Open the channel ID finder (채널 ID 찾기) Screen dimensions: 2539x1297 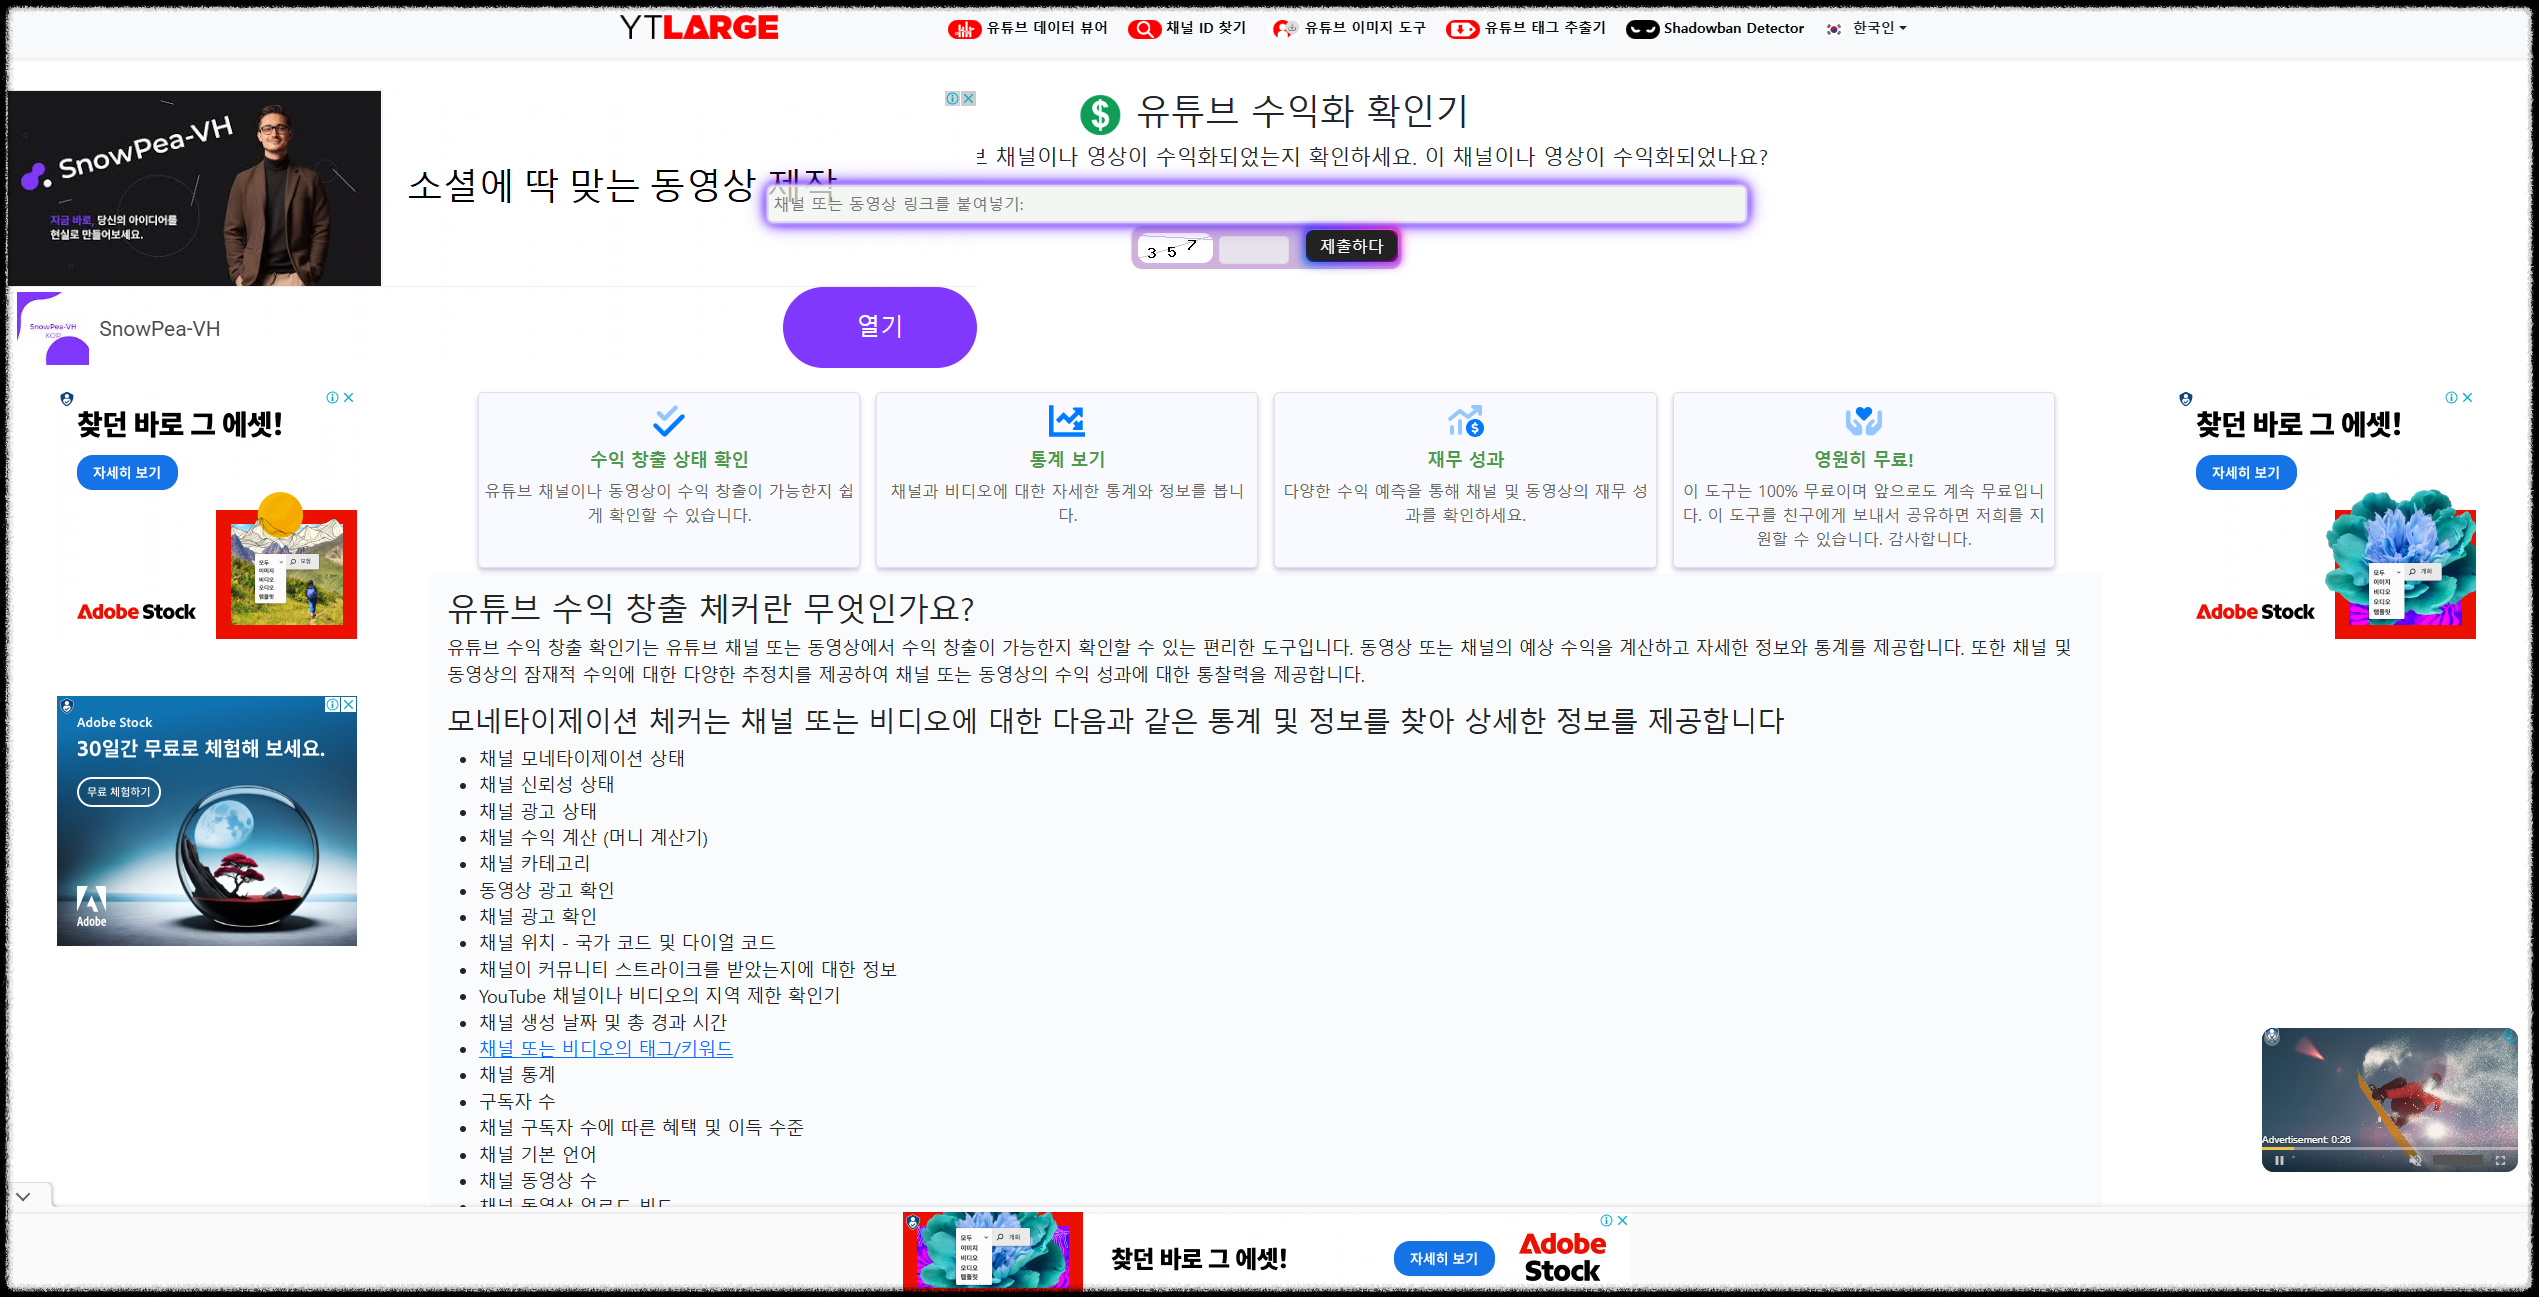(1188, 28)
